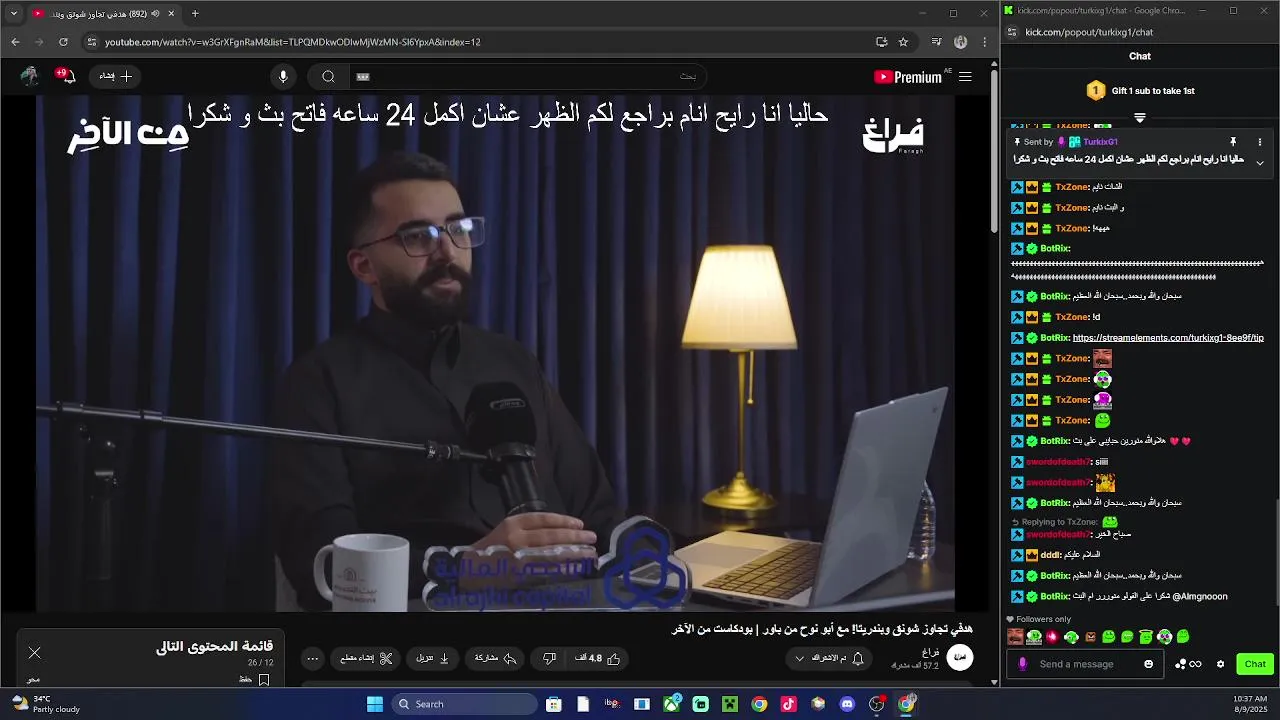1280x720 pixels.
Task: Click the dddl username in chat
Action: click(x=1050, y=555)
